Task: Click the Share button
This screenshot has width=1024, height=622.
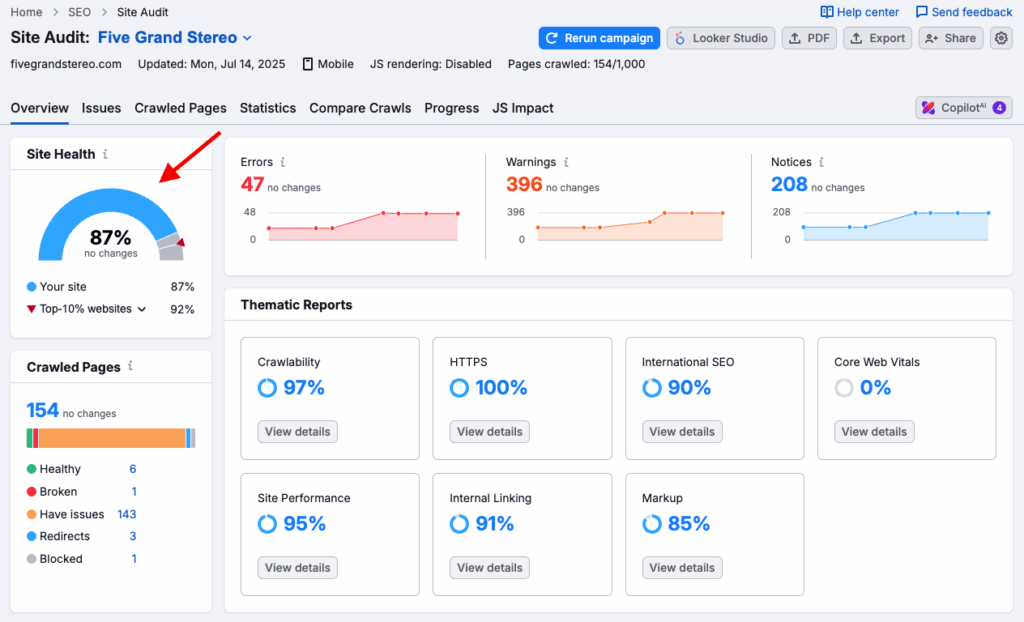Action: point(951,38)
